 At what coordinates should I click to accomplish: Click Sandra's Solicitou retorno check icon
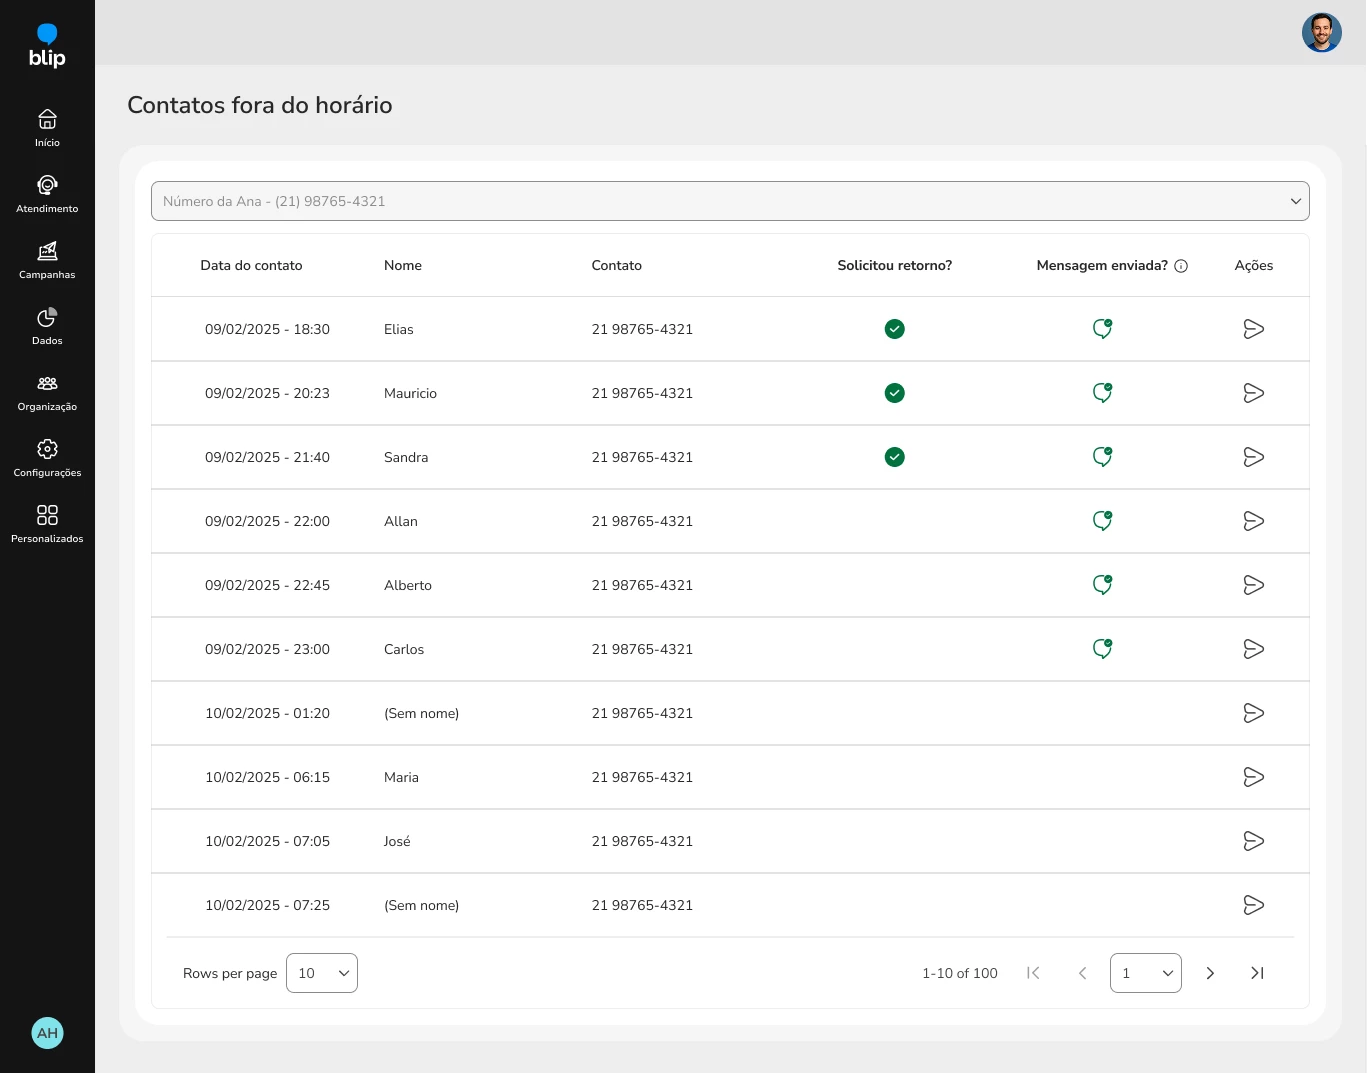tap(895, 457)
